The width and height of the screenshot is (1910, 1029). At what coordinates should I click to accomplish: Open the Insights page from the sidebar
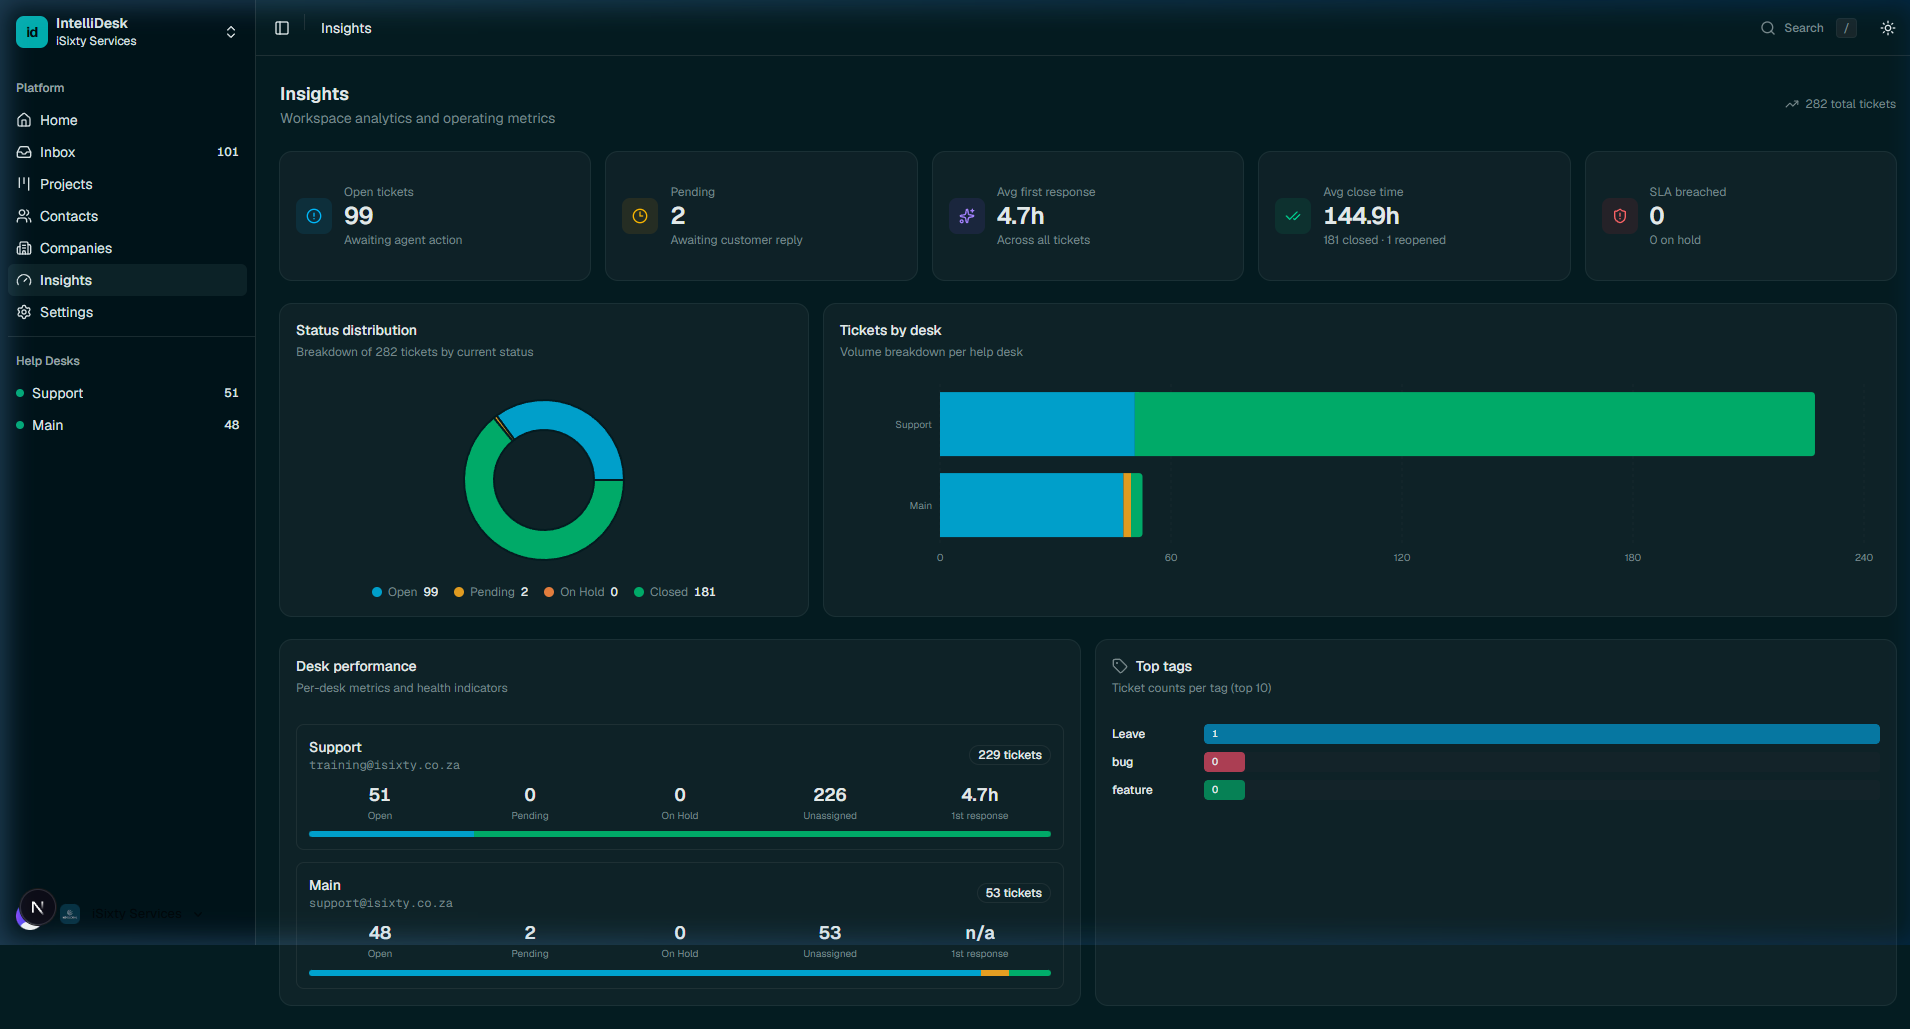pyautogui.click(x=66, y=280)
